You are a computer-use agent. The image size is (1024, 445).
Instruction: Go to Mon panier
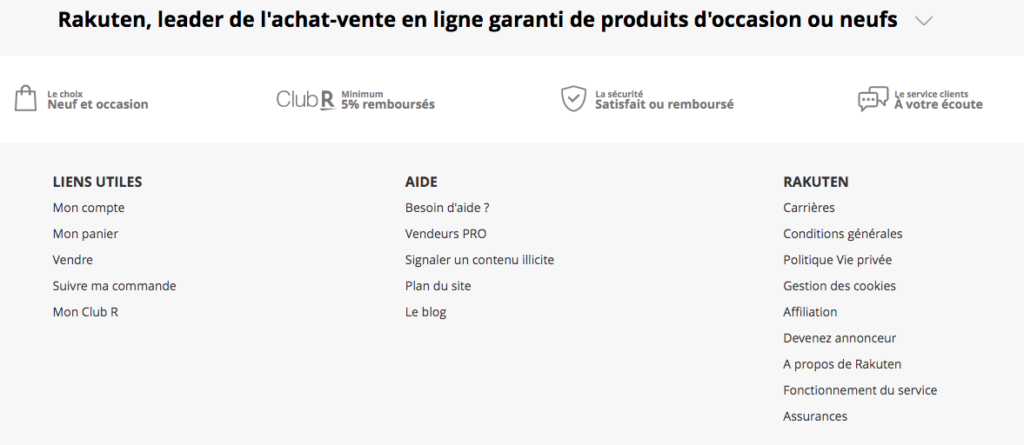pos(86,234)
